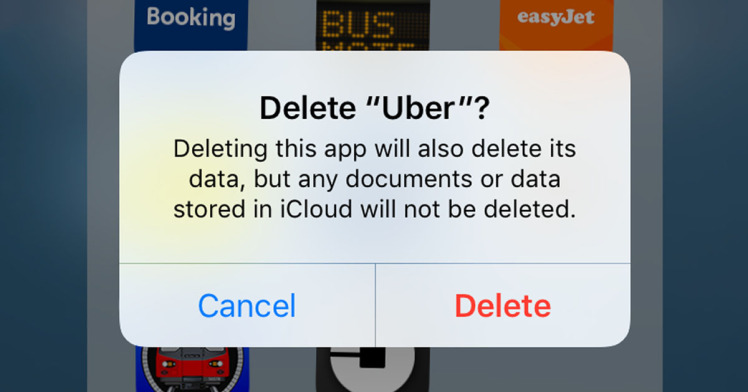This screenshot has height=392, width=748.
Task: Cancel the Uber deletion
Action: pyautogui.click(x=247, y=305)
